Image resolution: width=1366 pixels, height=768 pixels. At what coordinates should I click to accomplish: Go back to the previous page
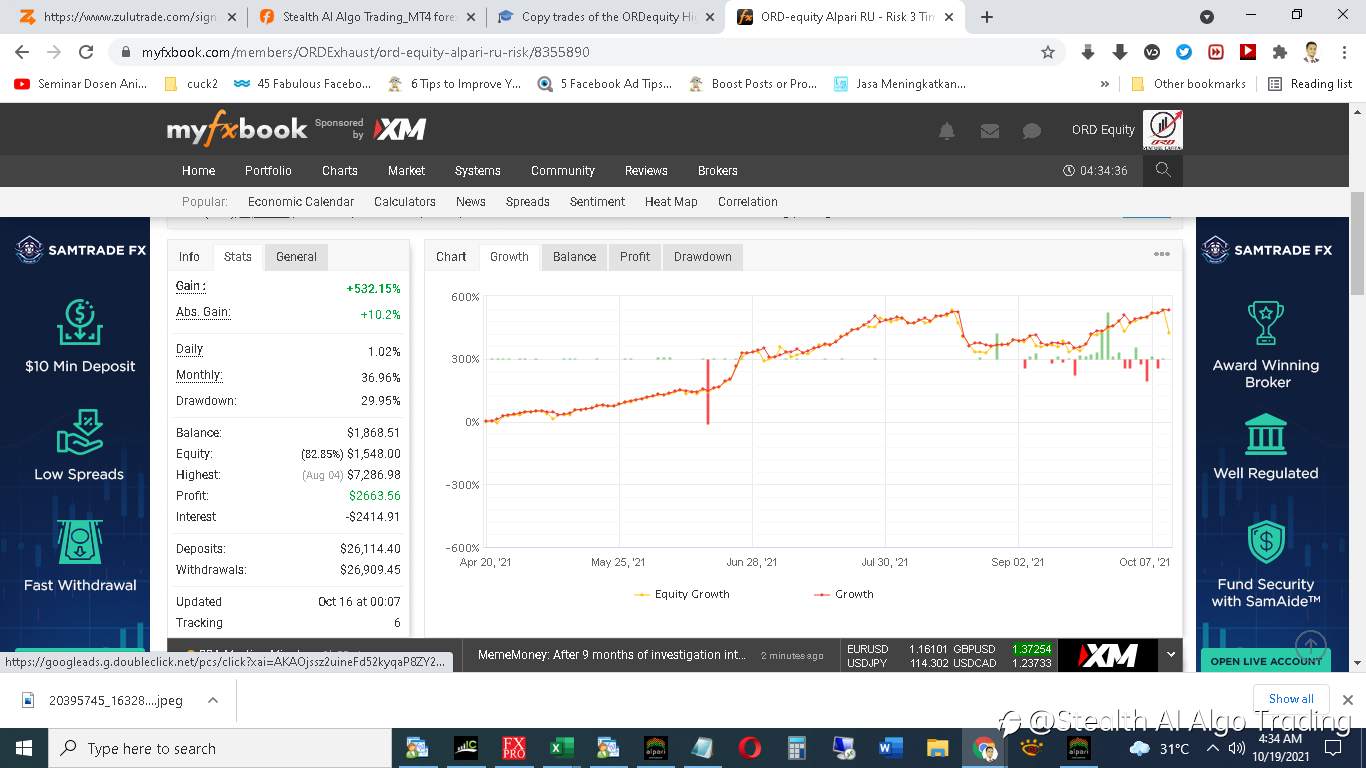click(x=22, y=52)
